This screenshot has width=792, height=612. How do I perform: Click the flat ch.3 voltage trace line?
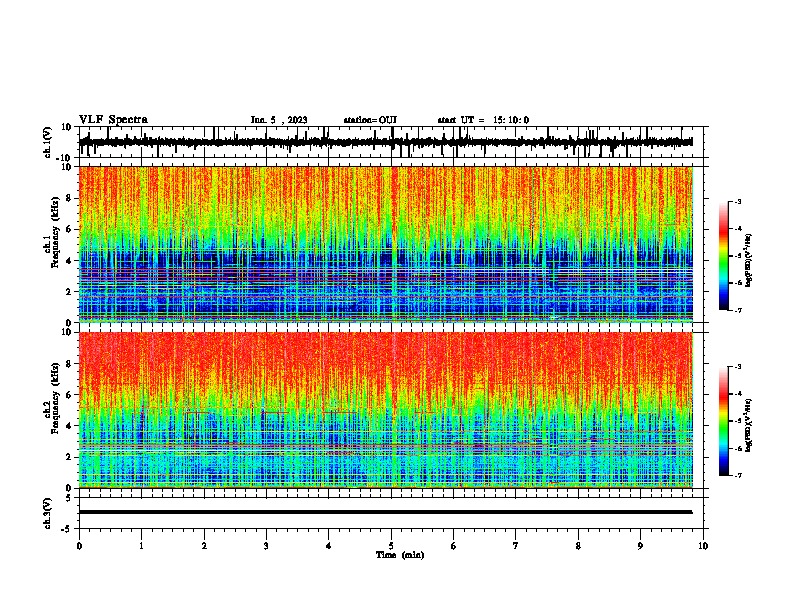(386, 512)
